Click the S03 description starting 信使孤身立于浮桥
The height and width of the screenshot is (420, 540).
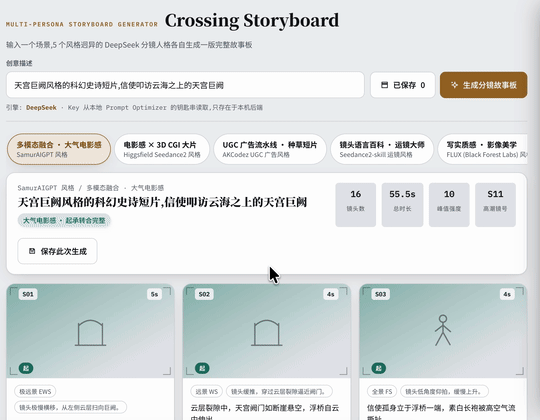441,412
